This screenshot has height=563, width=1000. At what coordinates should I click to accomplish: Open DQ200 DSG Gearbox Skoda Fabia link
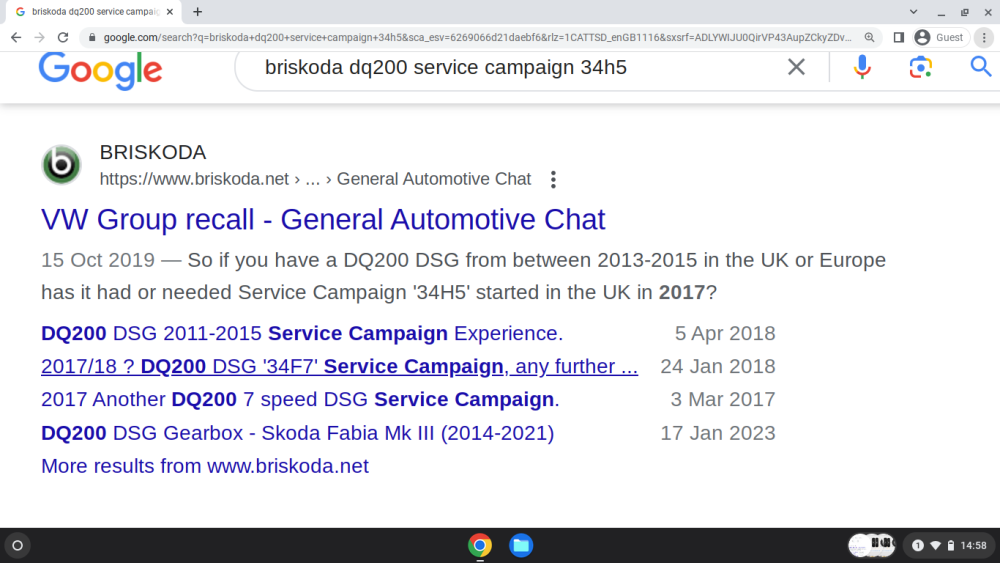(297, 434)
